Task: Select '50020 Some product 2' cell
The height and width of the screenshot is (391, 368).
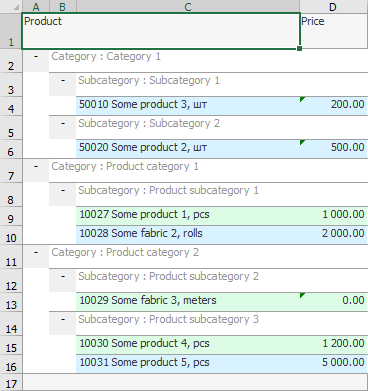Action: point(188,149)
